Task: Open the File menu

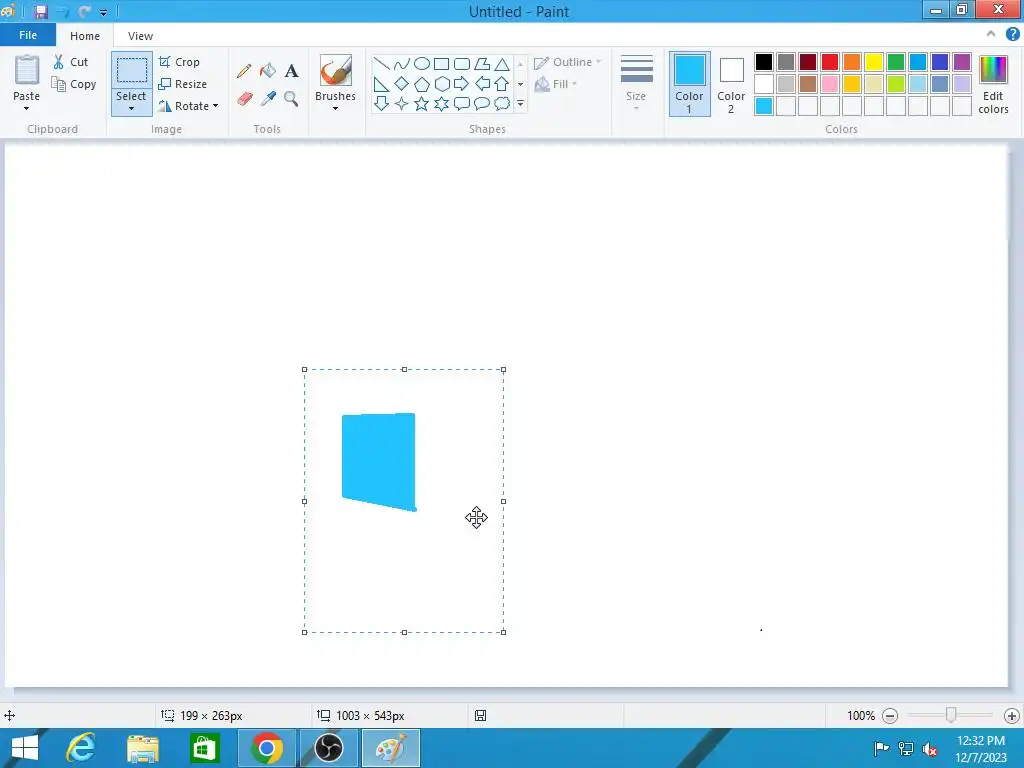Action: coord(28,35)
